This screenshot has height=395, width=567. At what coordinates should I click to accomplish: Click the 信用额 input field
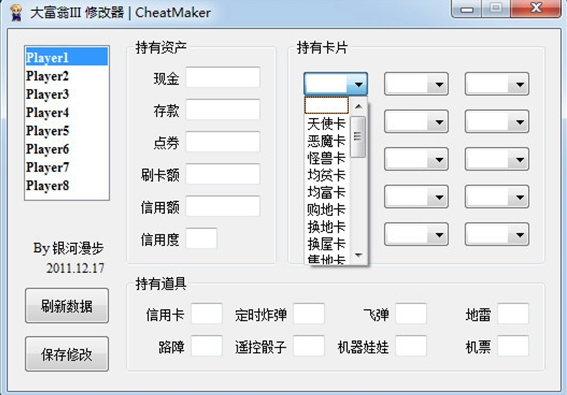click(223, 206)
